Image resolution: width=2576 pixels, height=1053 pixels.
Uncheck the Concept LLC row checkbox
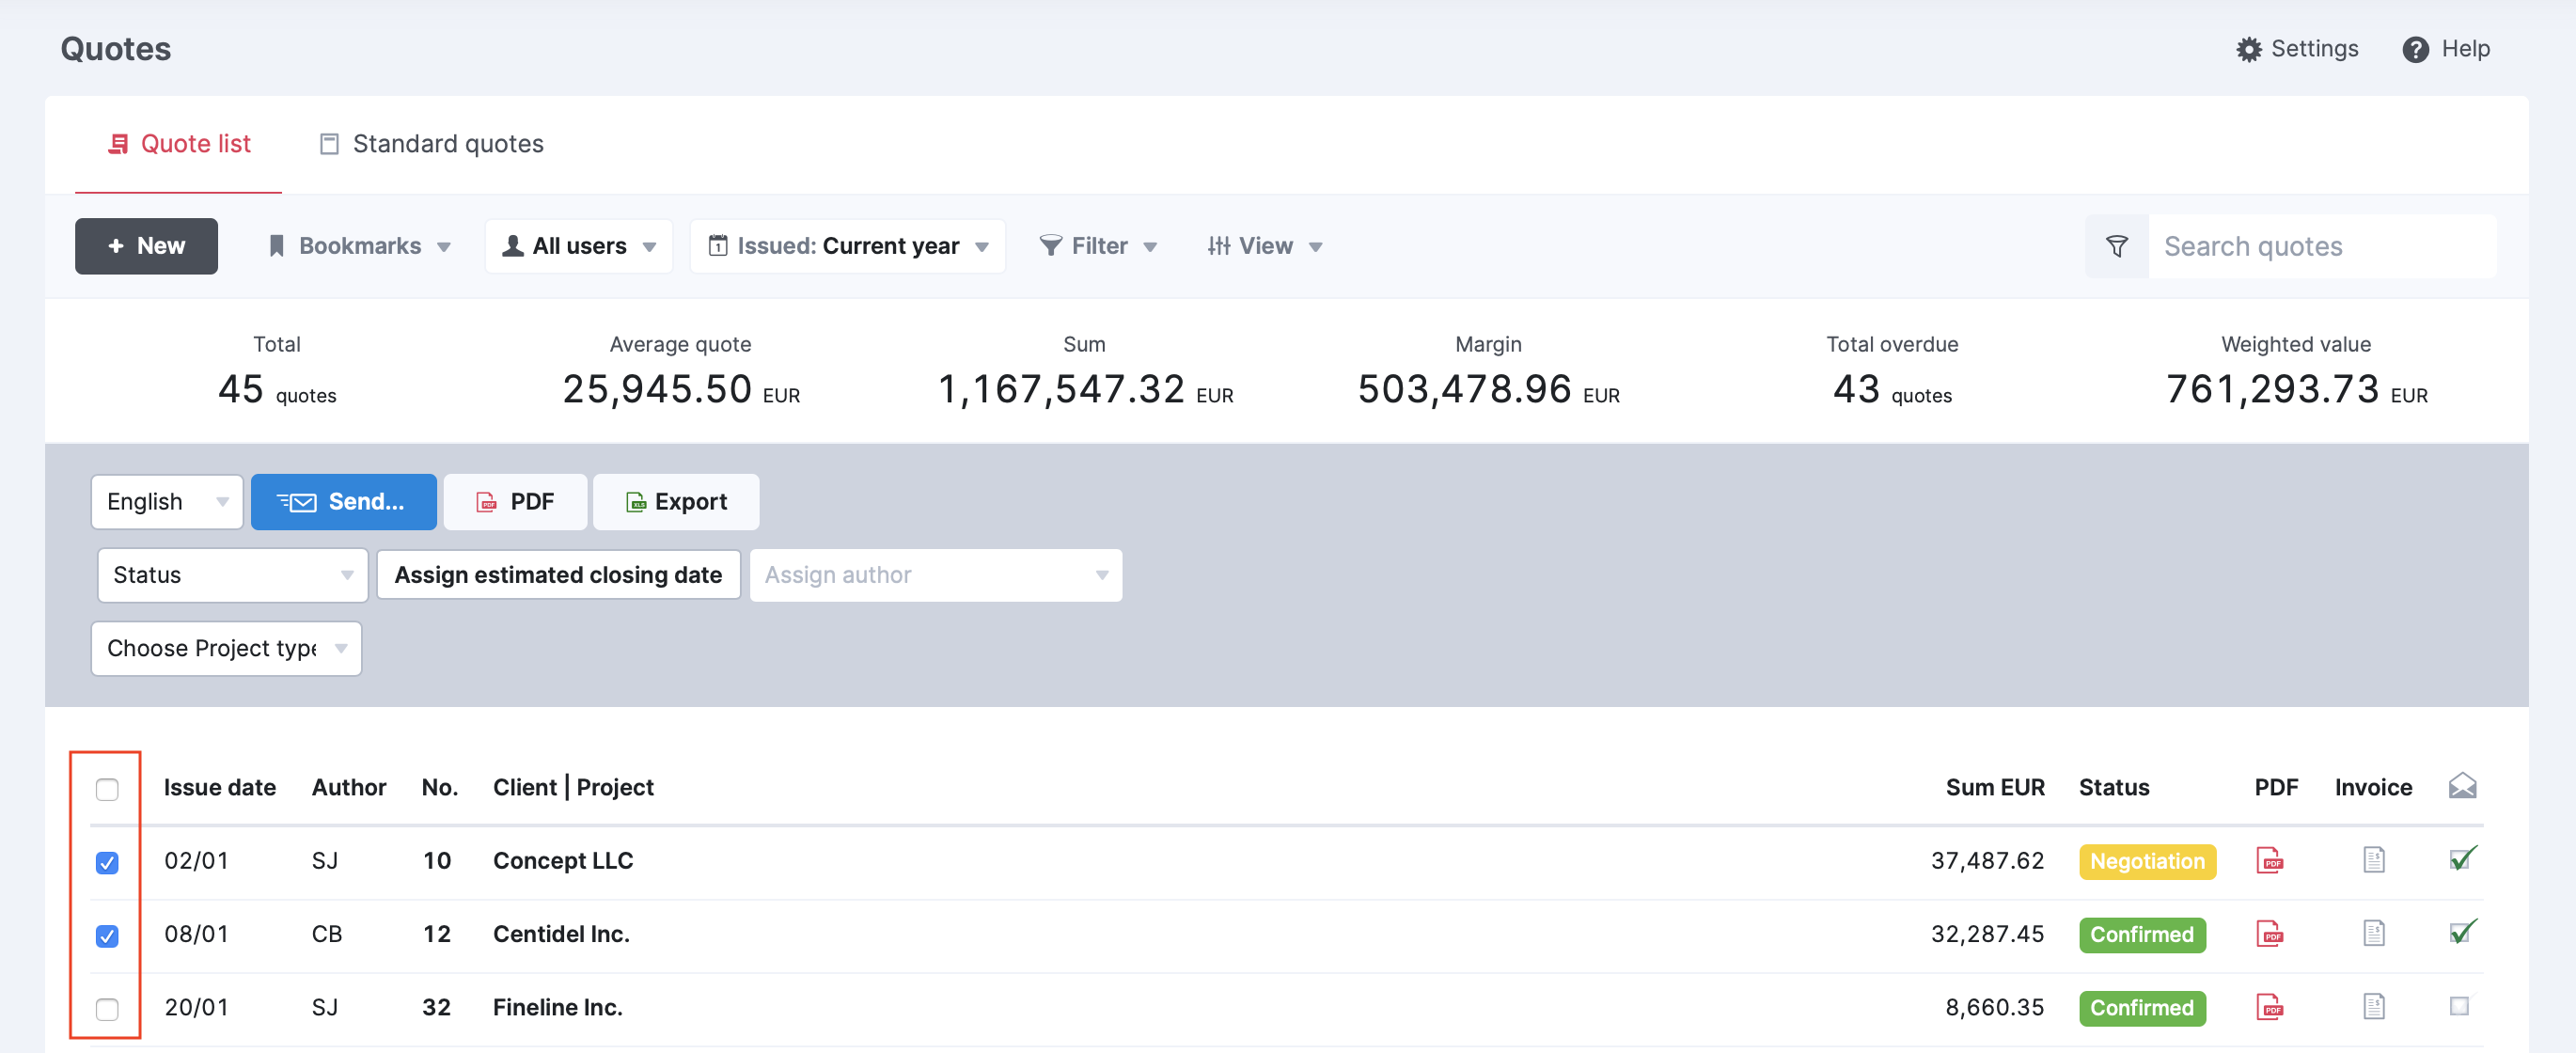pos(107,862)
